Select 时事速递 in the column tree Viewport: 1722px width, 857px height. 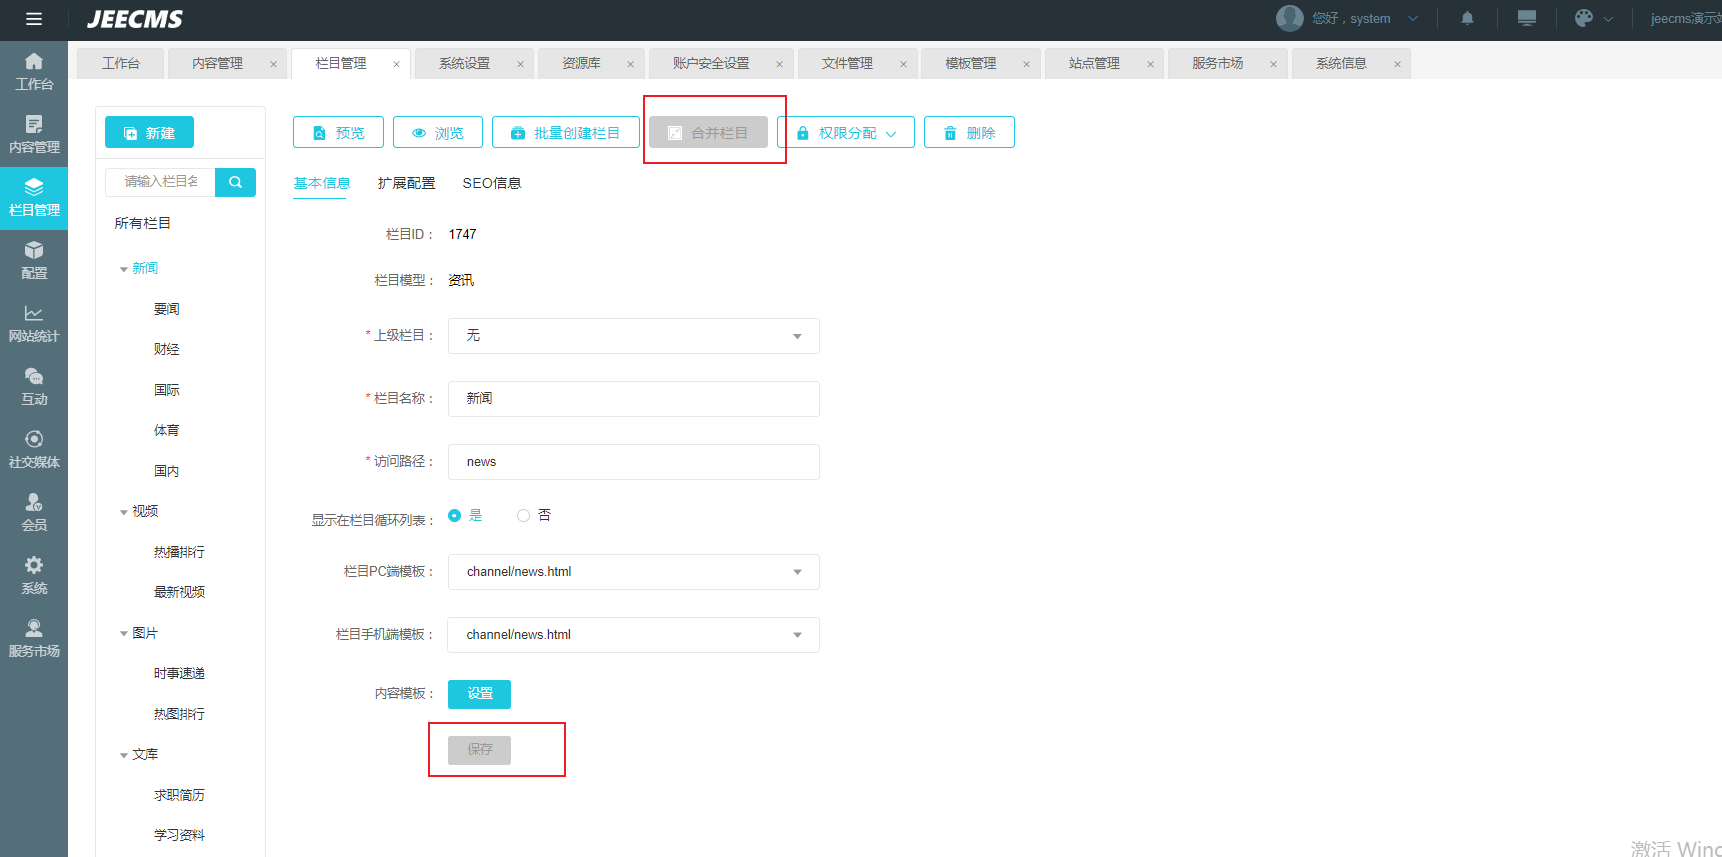pos(179,674)
